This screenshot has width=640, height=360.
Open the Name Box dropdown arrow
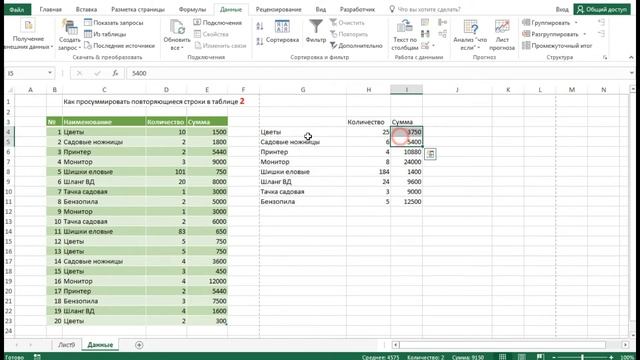[x=50, y=73]
